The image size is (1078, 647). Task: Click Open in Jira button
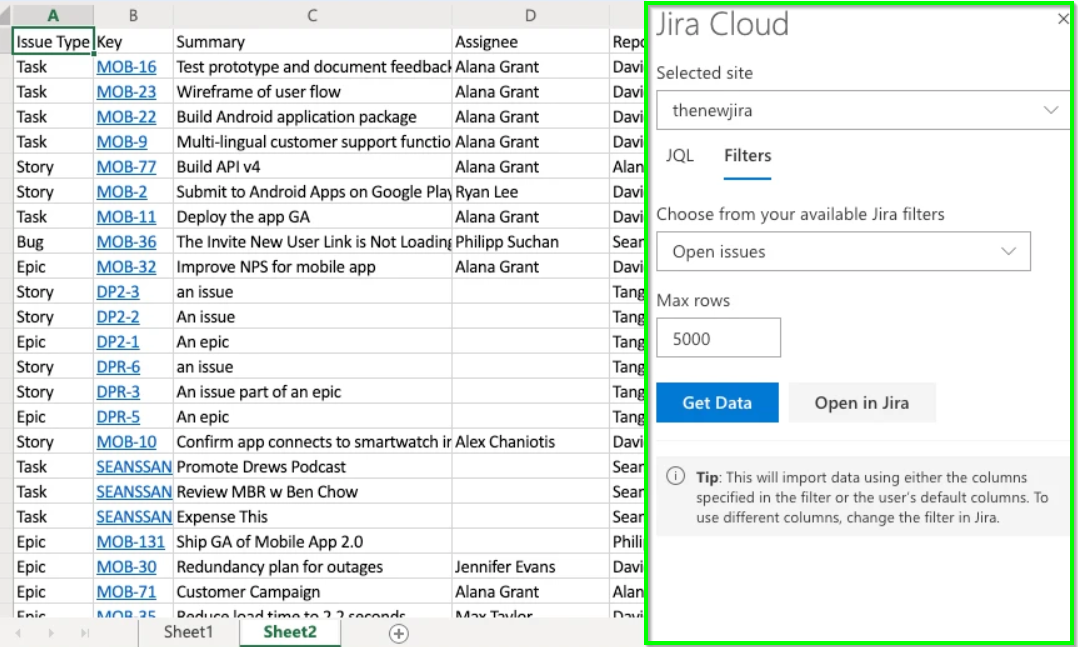(x=861, y=402)
